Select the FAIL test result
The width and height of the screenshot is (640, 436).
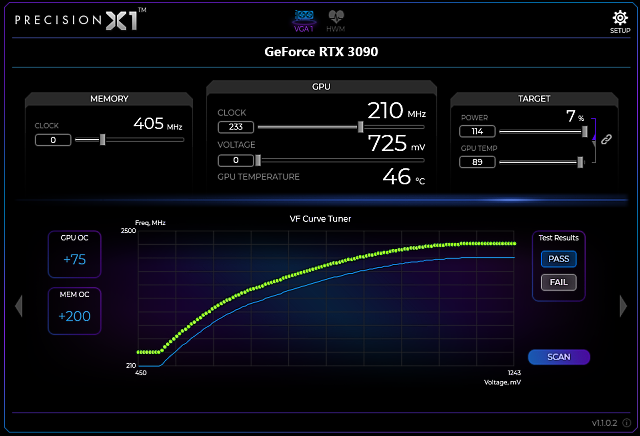click(x=559, y=282)
